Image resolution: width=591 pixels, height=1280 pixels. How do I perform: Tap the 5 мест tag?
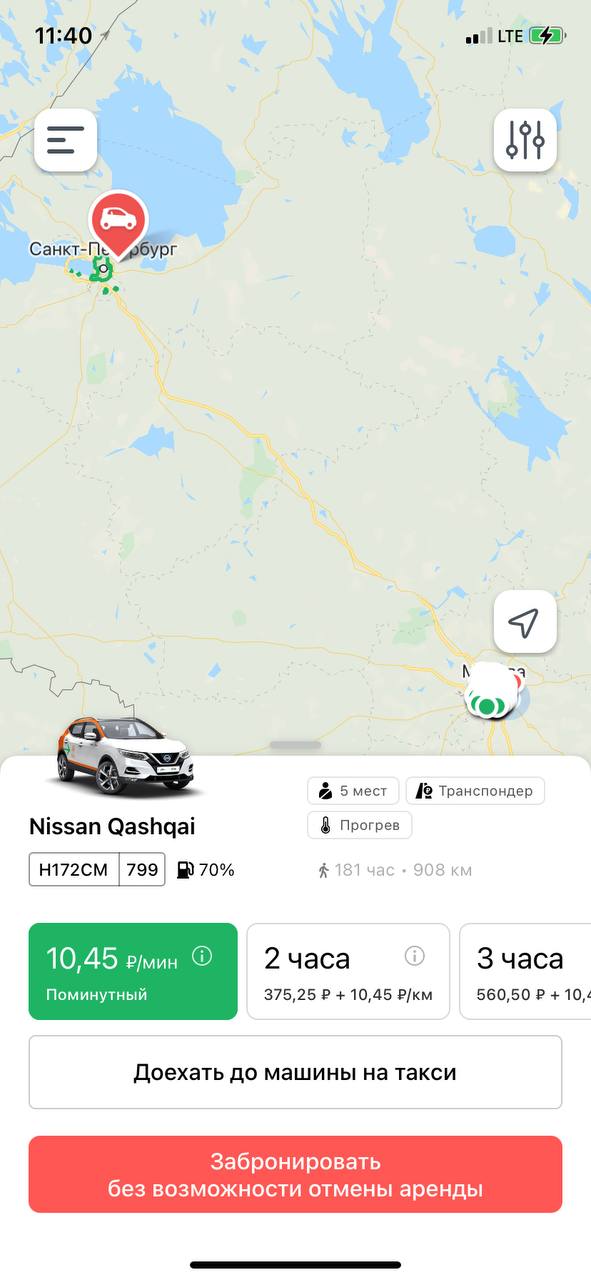tap(354, 791)
